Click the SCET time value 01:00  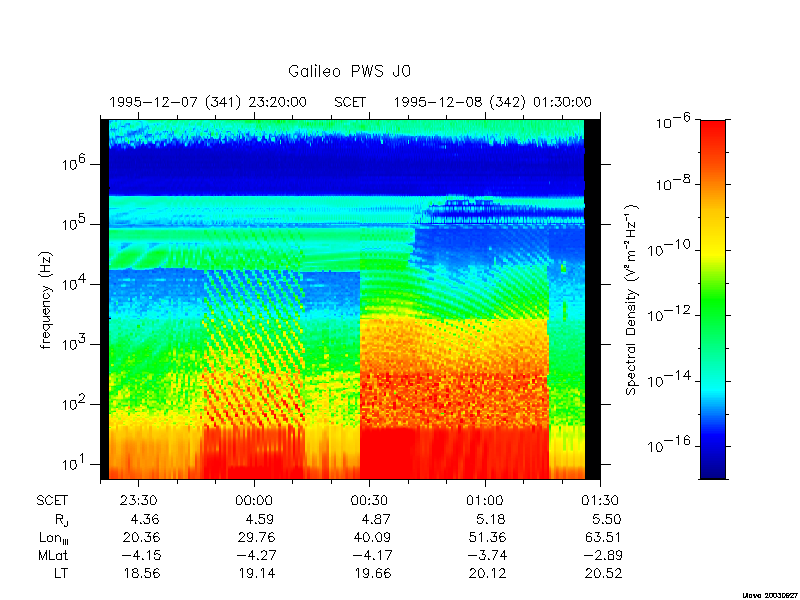485,501
